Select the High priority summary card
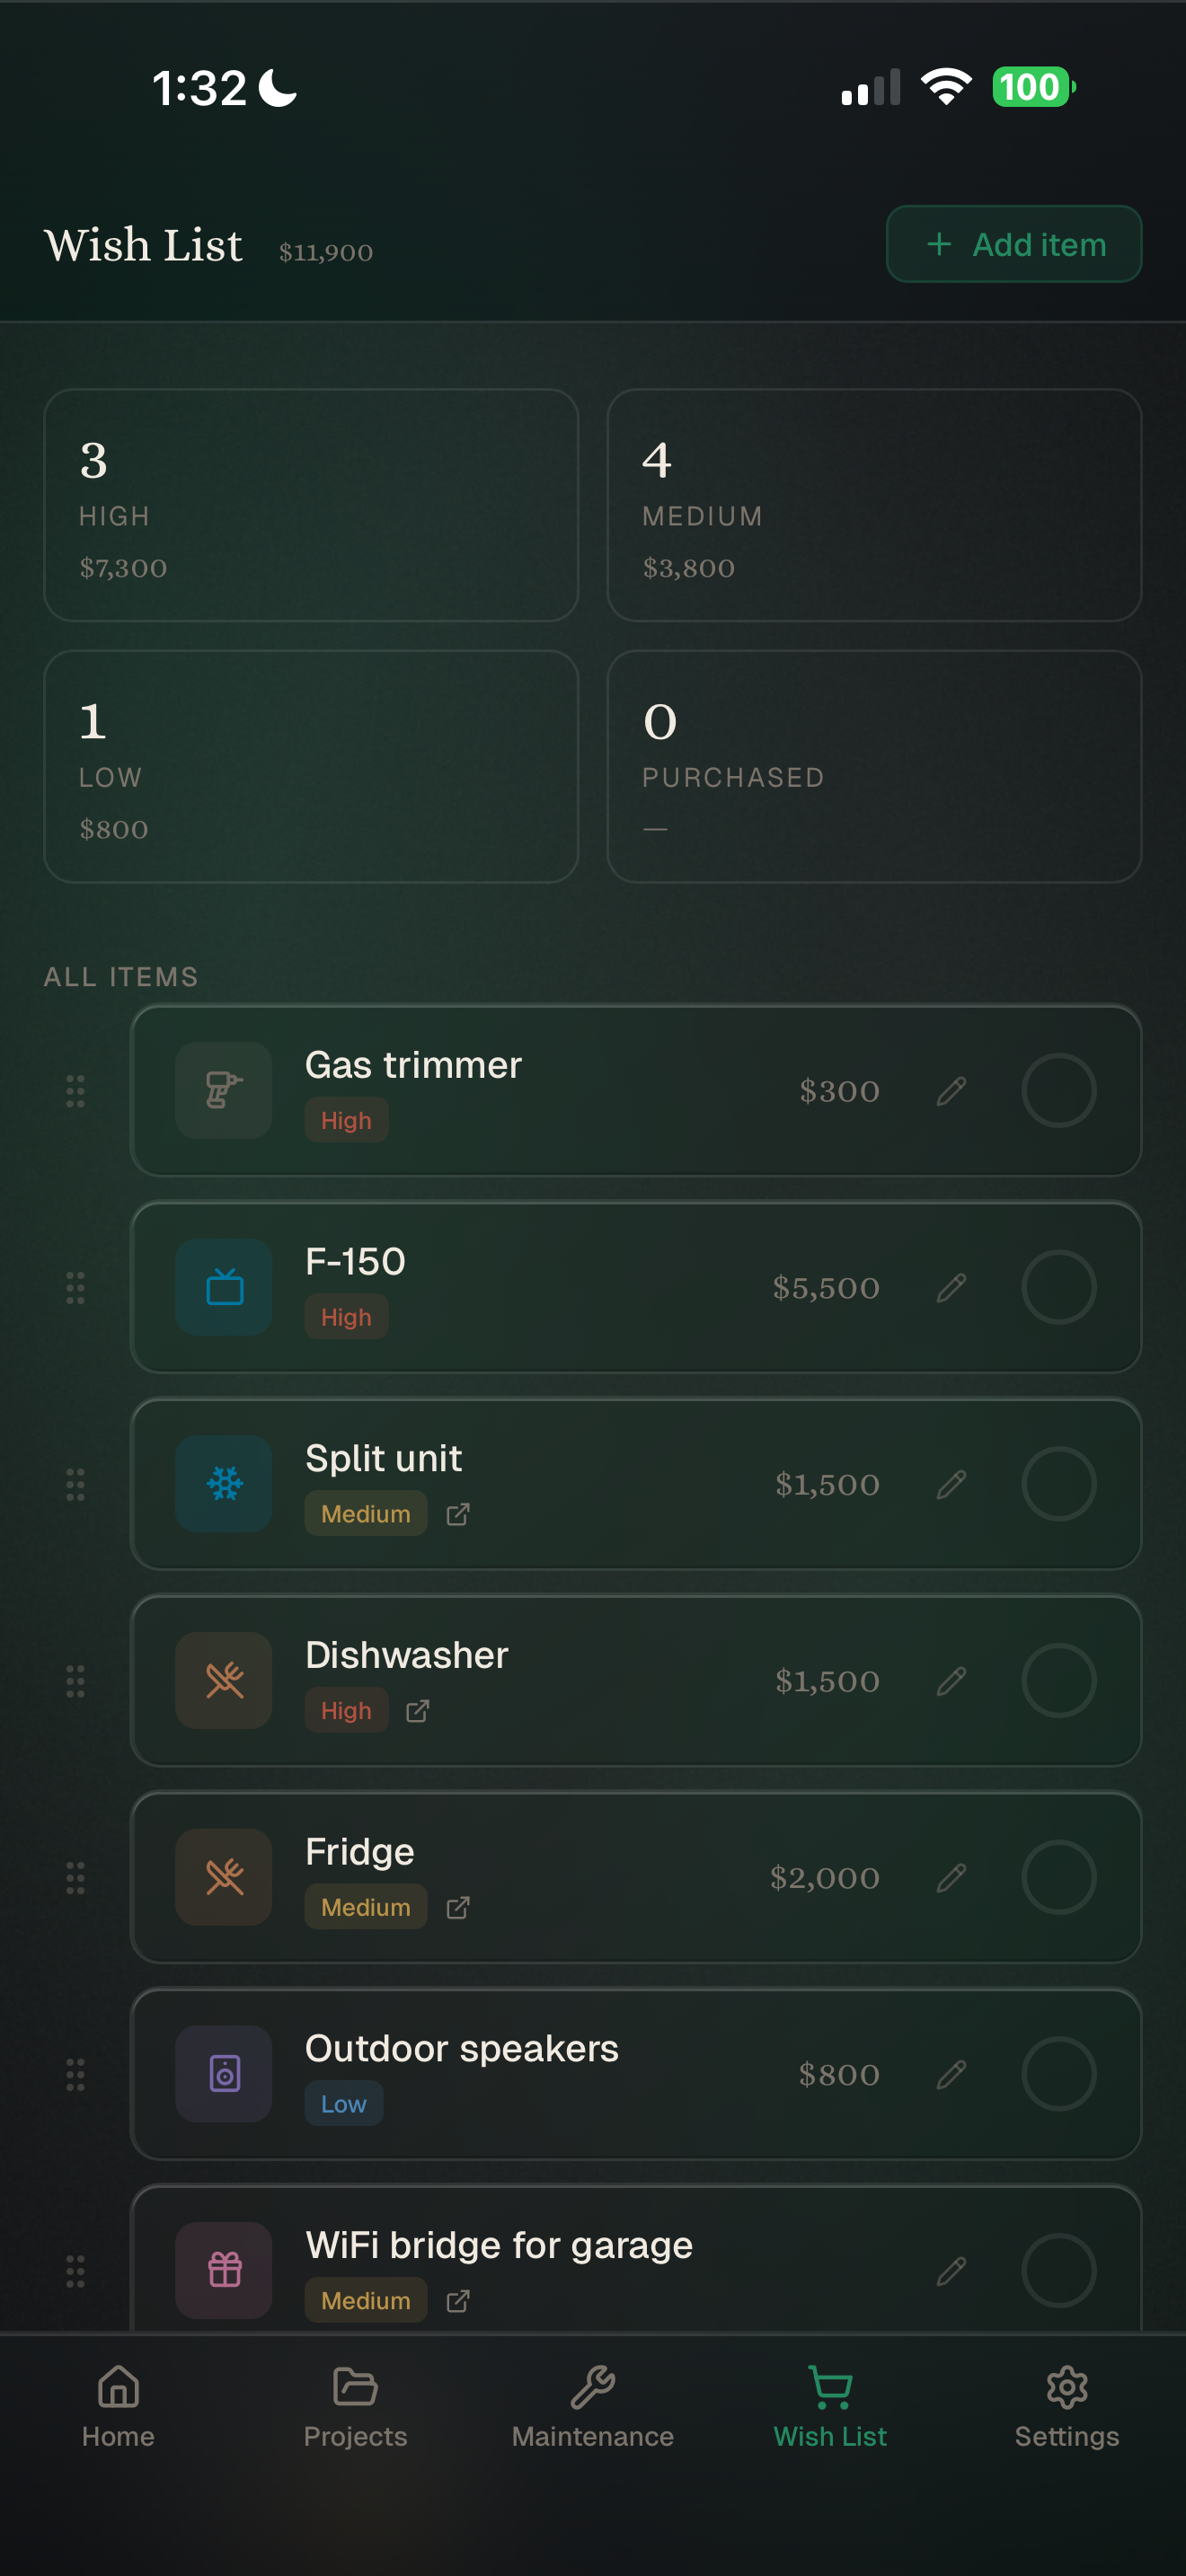The height and width of the screenshot is (2576, 1186). point(311,505)
